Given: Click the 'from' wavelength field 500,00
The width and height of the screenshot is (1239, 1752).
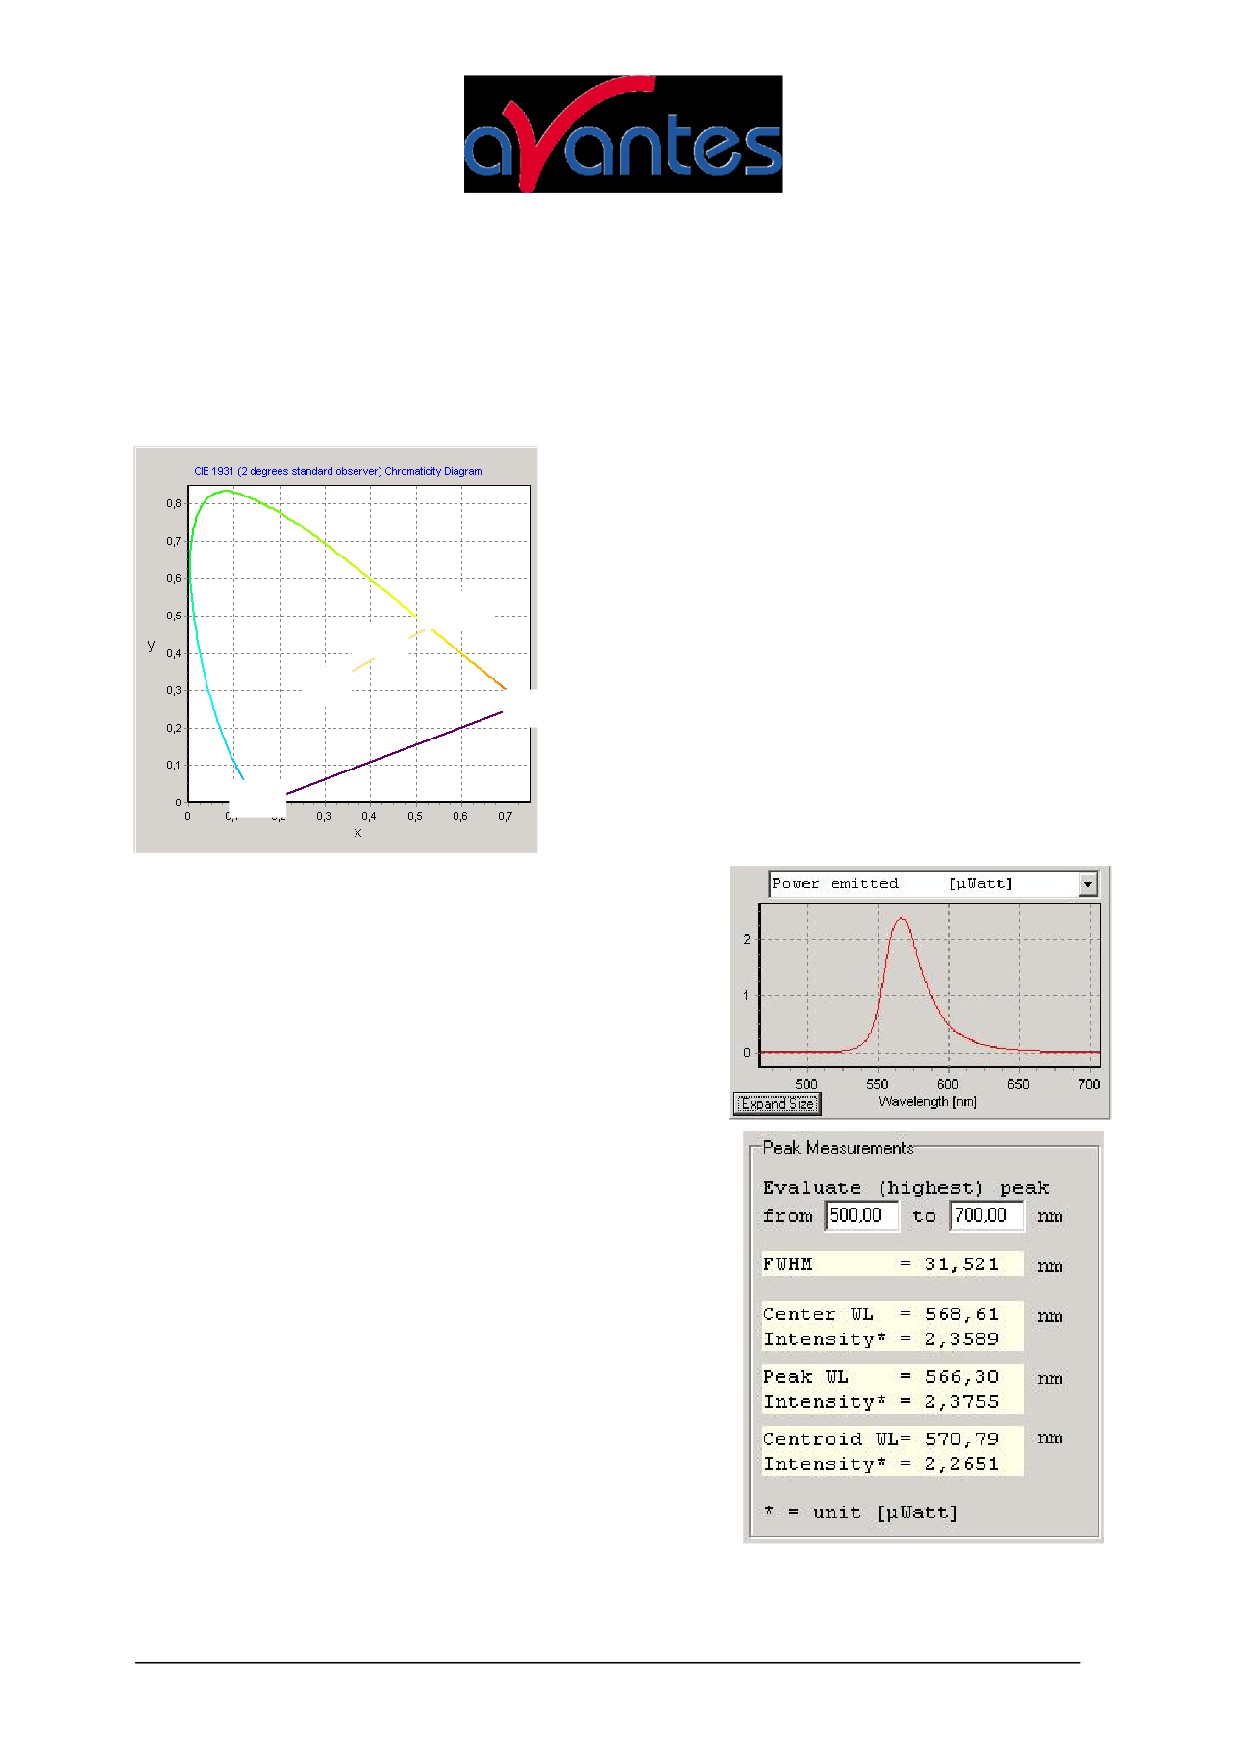Looking at the screenshot, I should pos(862,1215).
